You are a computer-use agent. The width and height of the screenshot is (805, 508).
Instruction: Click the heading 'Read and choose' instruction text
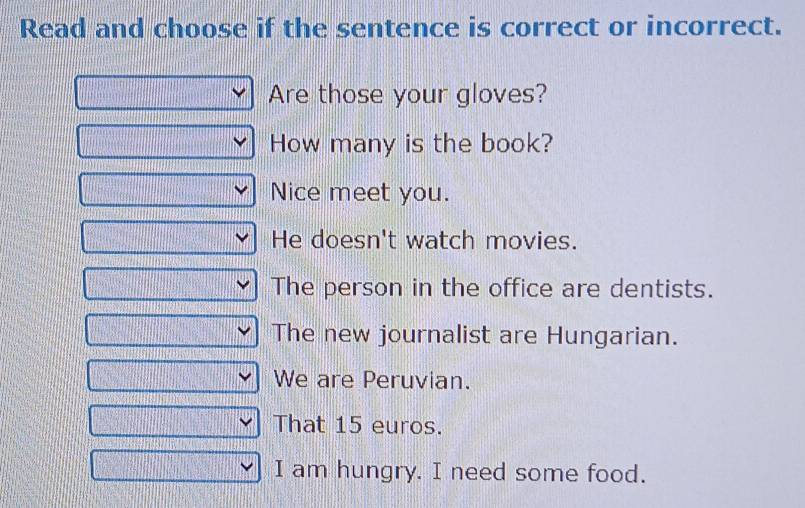pos(400,26)
